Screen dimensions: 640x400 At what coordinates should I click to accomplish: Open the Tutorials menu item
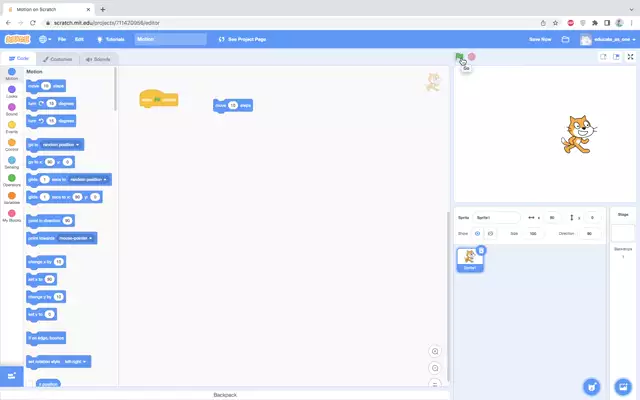click(111, 39)
